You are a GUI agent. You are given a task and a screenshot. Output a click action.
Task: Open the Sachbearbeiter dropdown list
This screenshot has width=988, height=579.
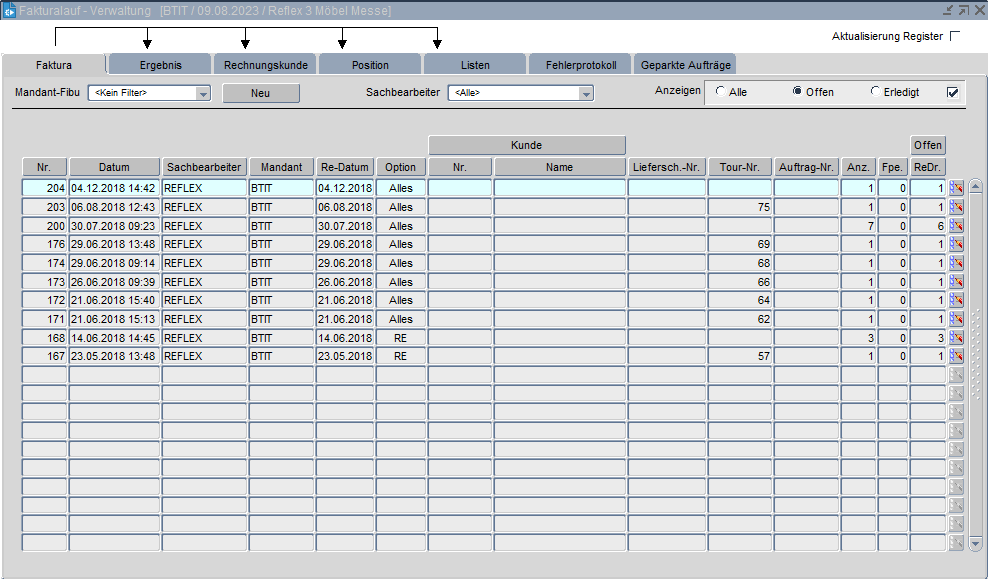586,94
